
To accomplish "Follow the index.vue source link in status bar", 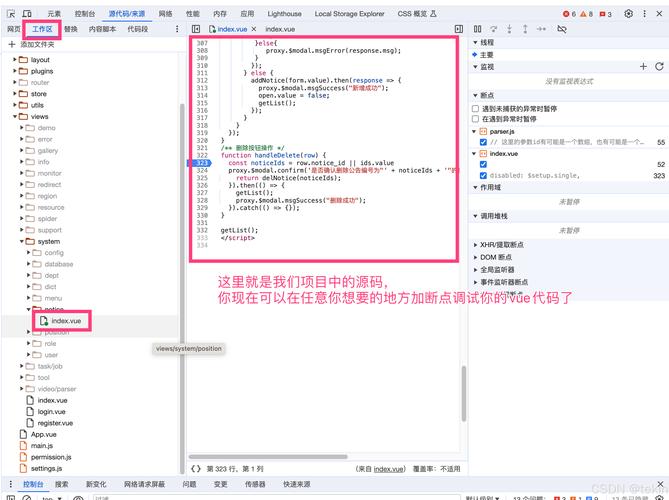I will pyautogui.click(x=388, y=469).
